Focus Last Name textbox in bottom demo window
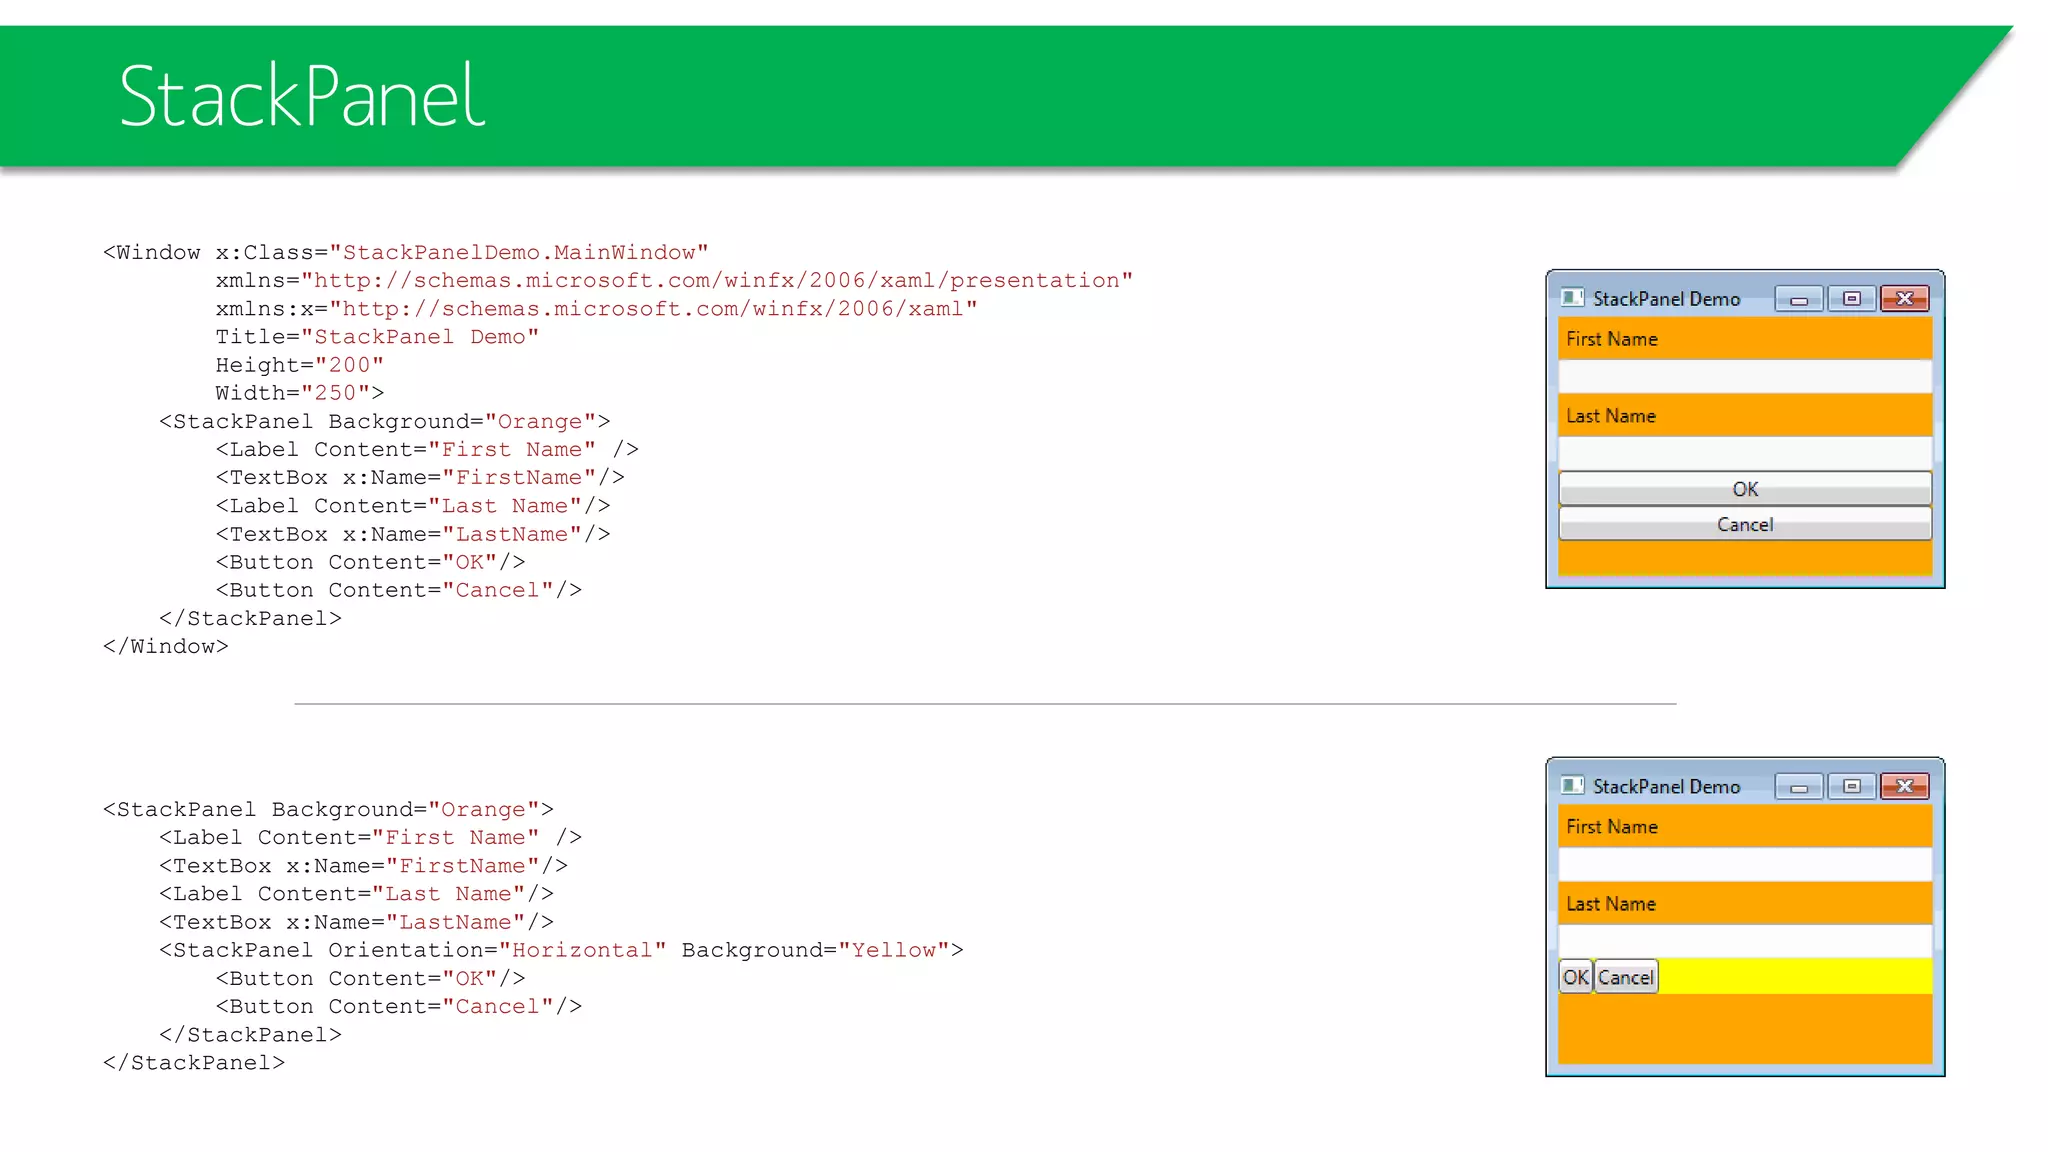This screenshot has height=1152, width=2048. (1745, 941)
